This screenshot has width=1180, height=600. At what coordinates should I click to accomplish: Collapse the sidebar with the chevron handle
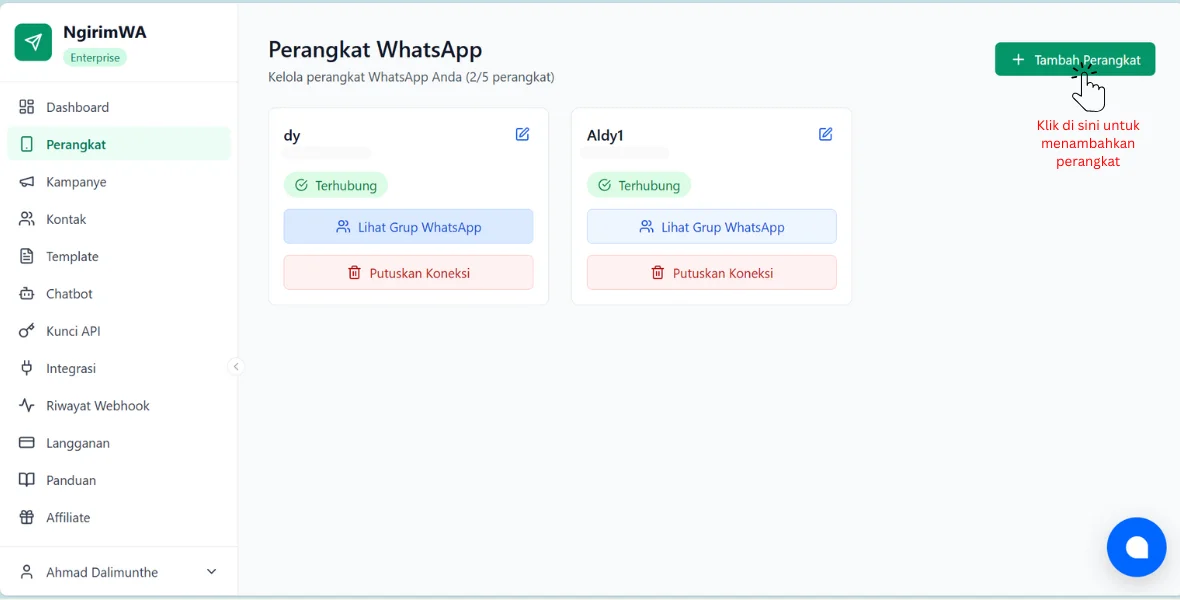pos(236,367)
